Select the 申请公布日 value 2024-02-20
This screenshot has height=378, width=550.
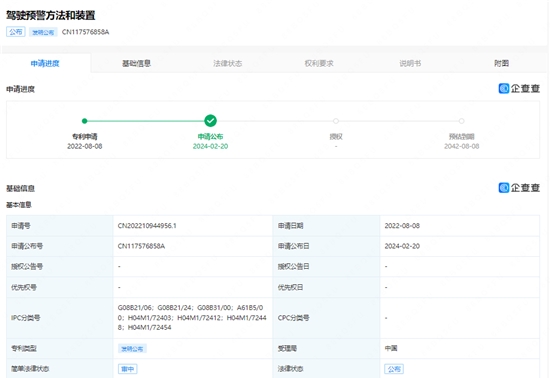402,246
